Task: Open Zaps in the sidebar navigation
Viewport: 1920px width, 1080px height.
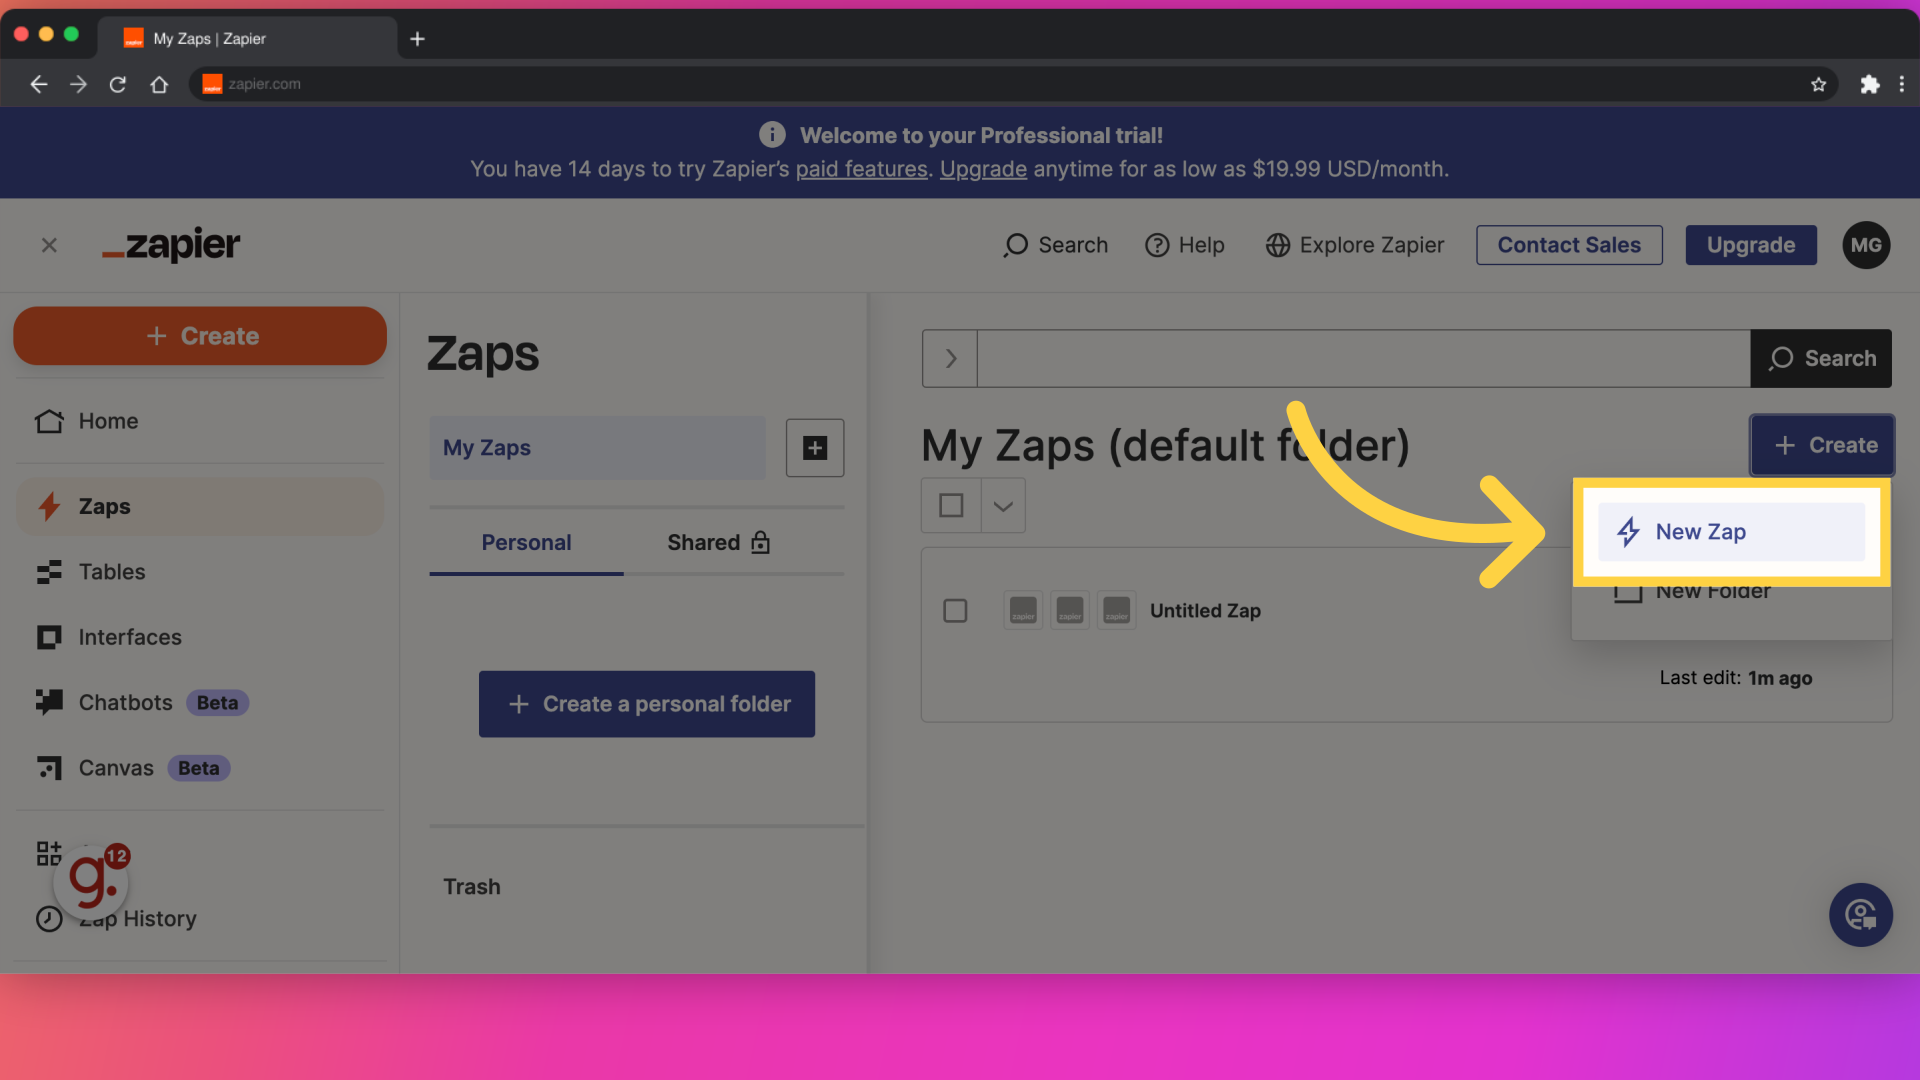Action: (x=200, y=506)
